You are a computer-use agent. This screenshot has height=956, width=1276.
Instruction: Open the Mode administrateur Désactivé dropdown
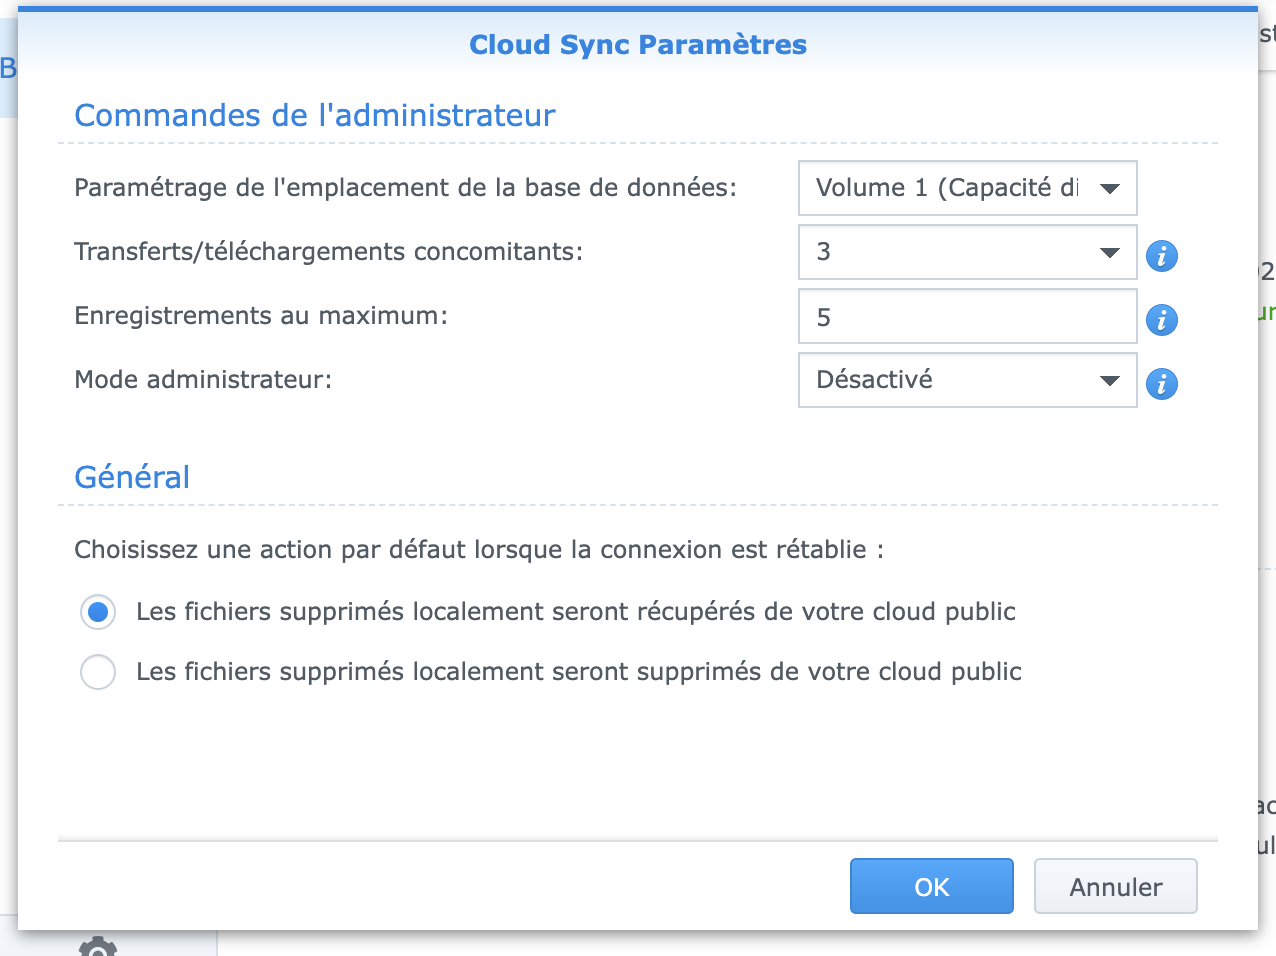point(967,380)
